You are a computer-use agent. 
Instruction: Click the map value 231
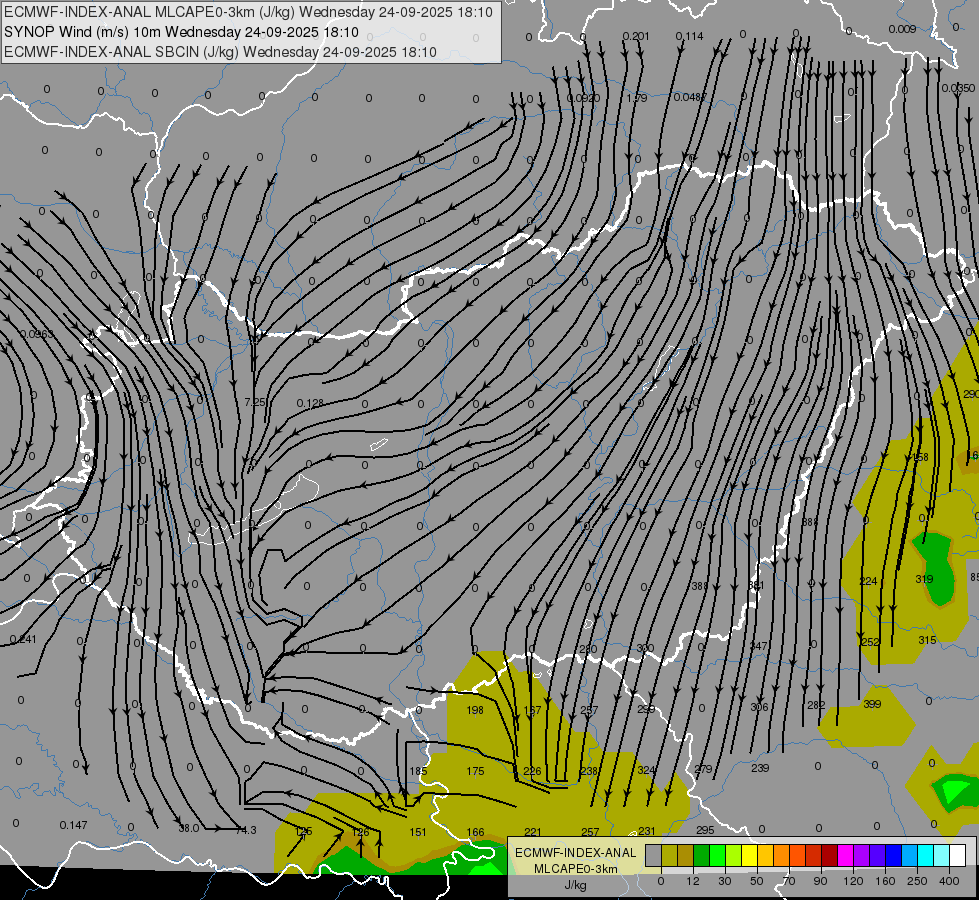647,831
